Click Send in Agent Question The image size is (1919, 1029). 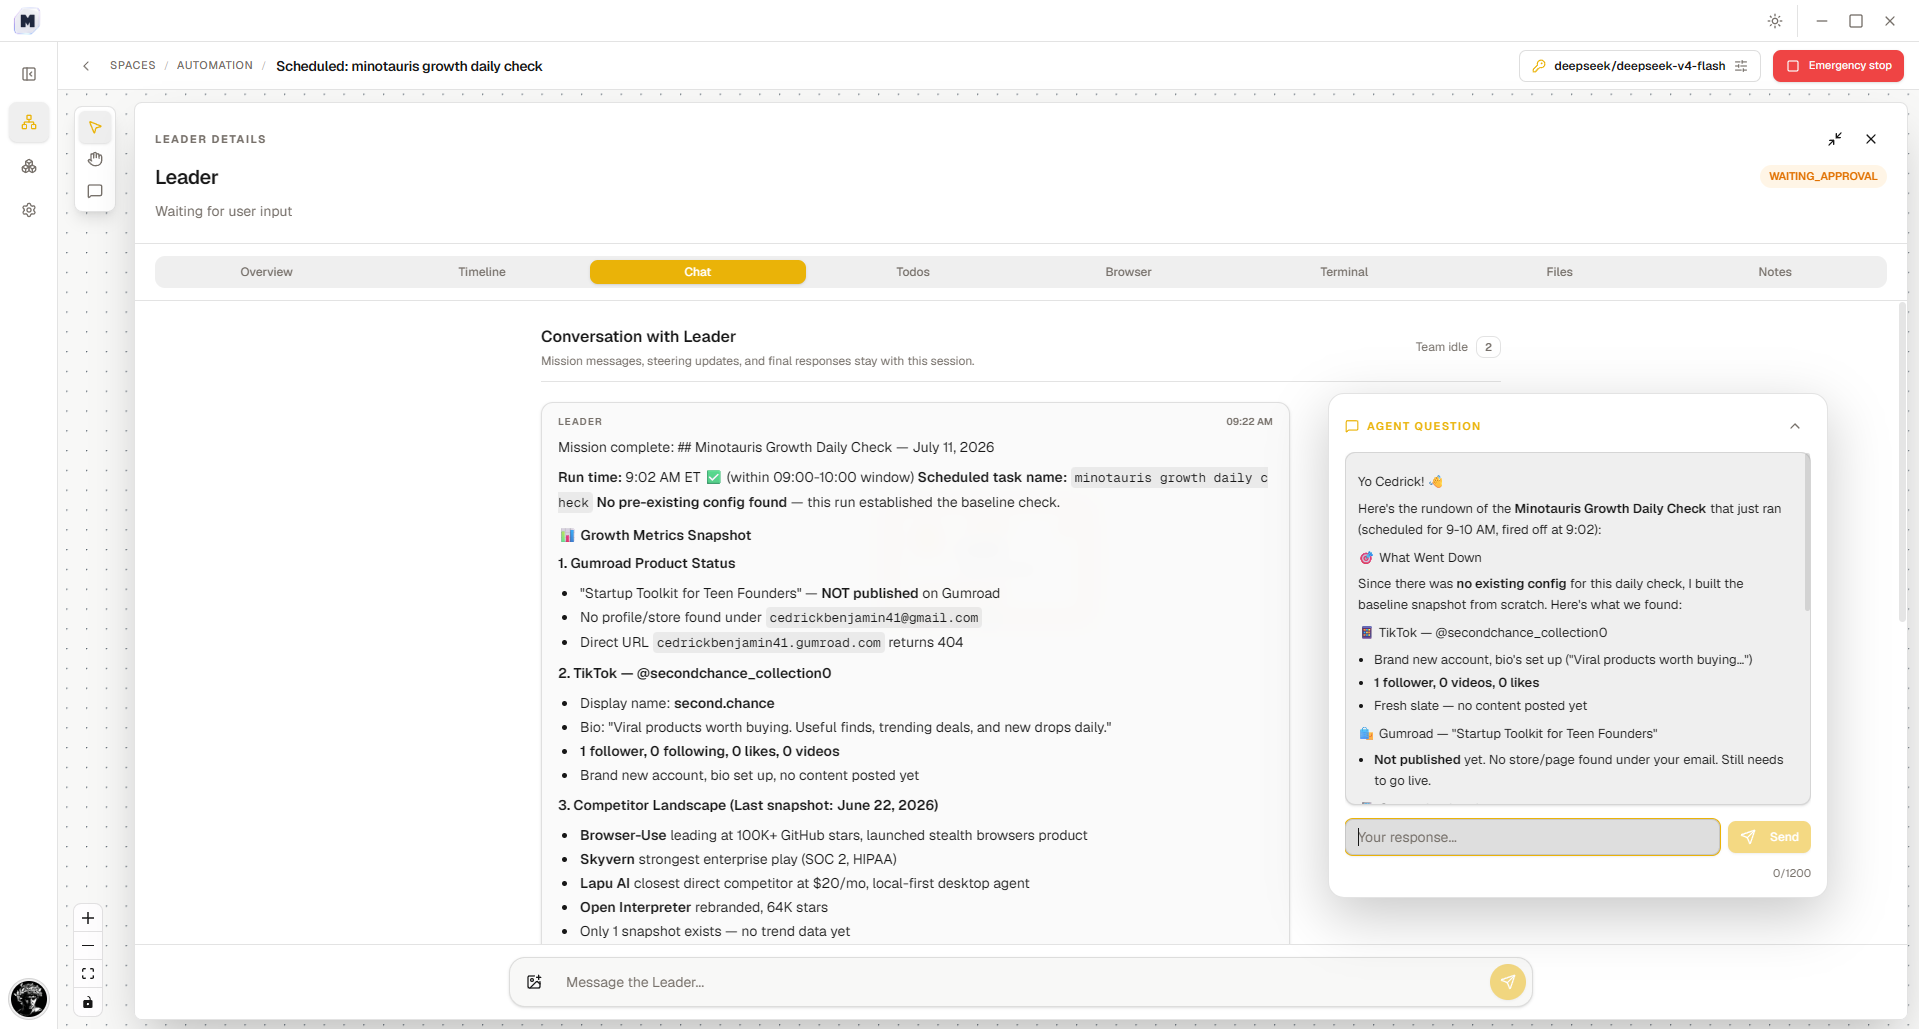coord(1769,837)
